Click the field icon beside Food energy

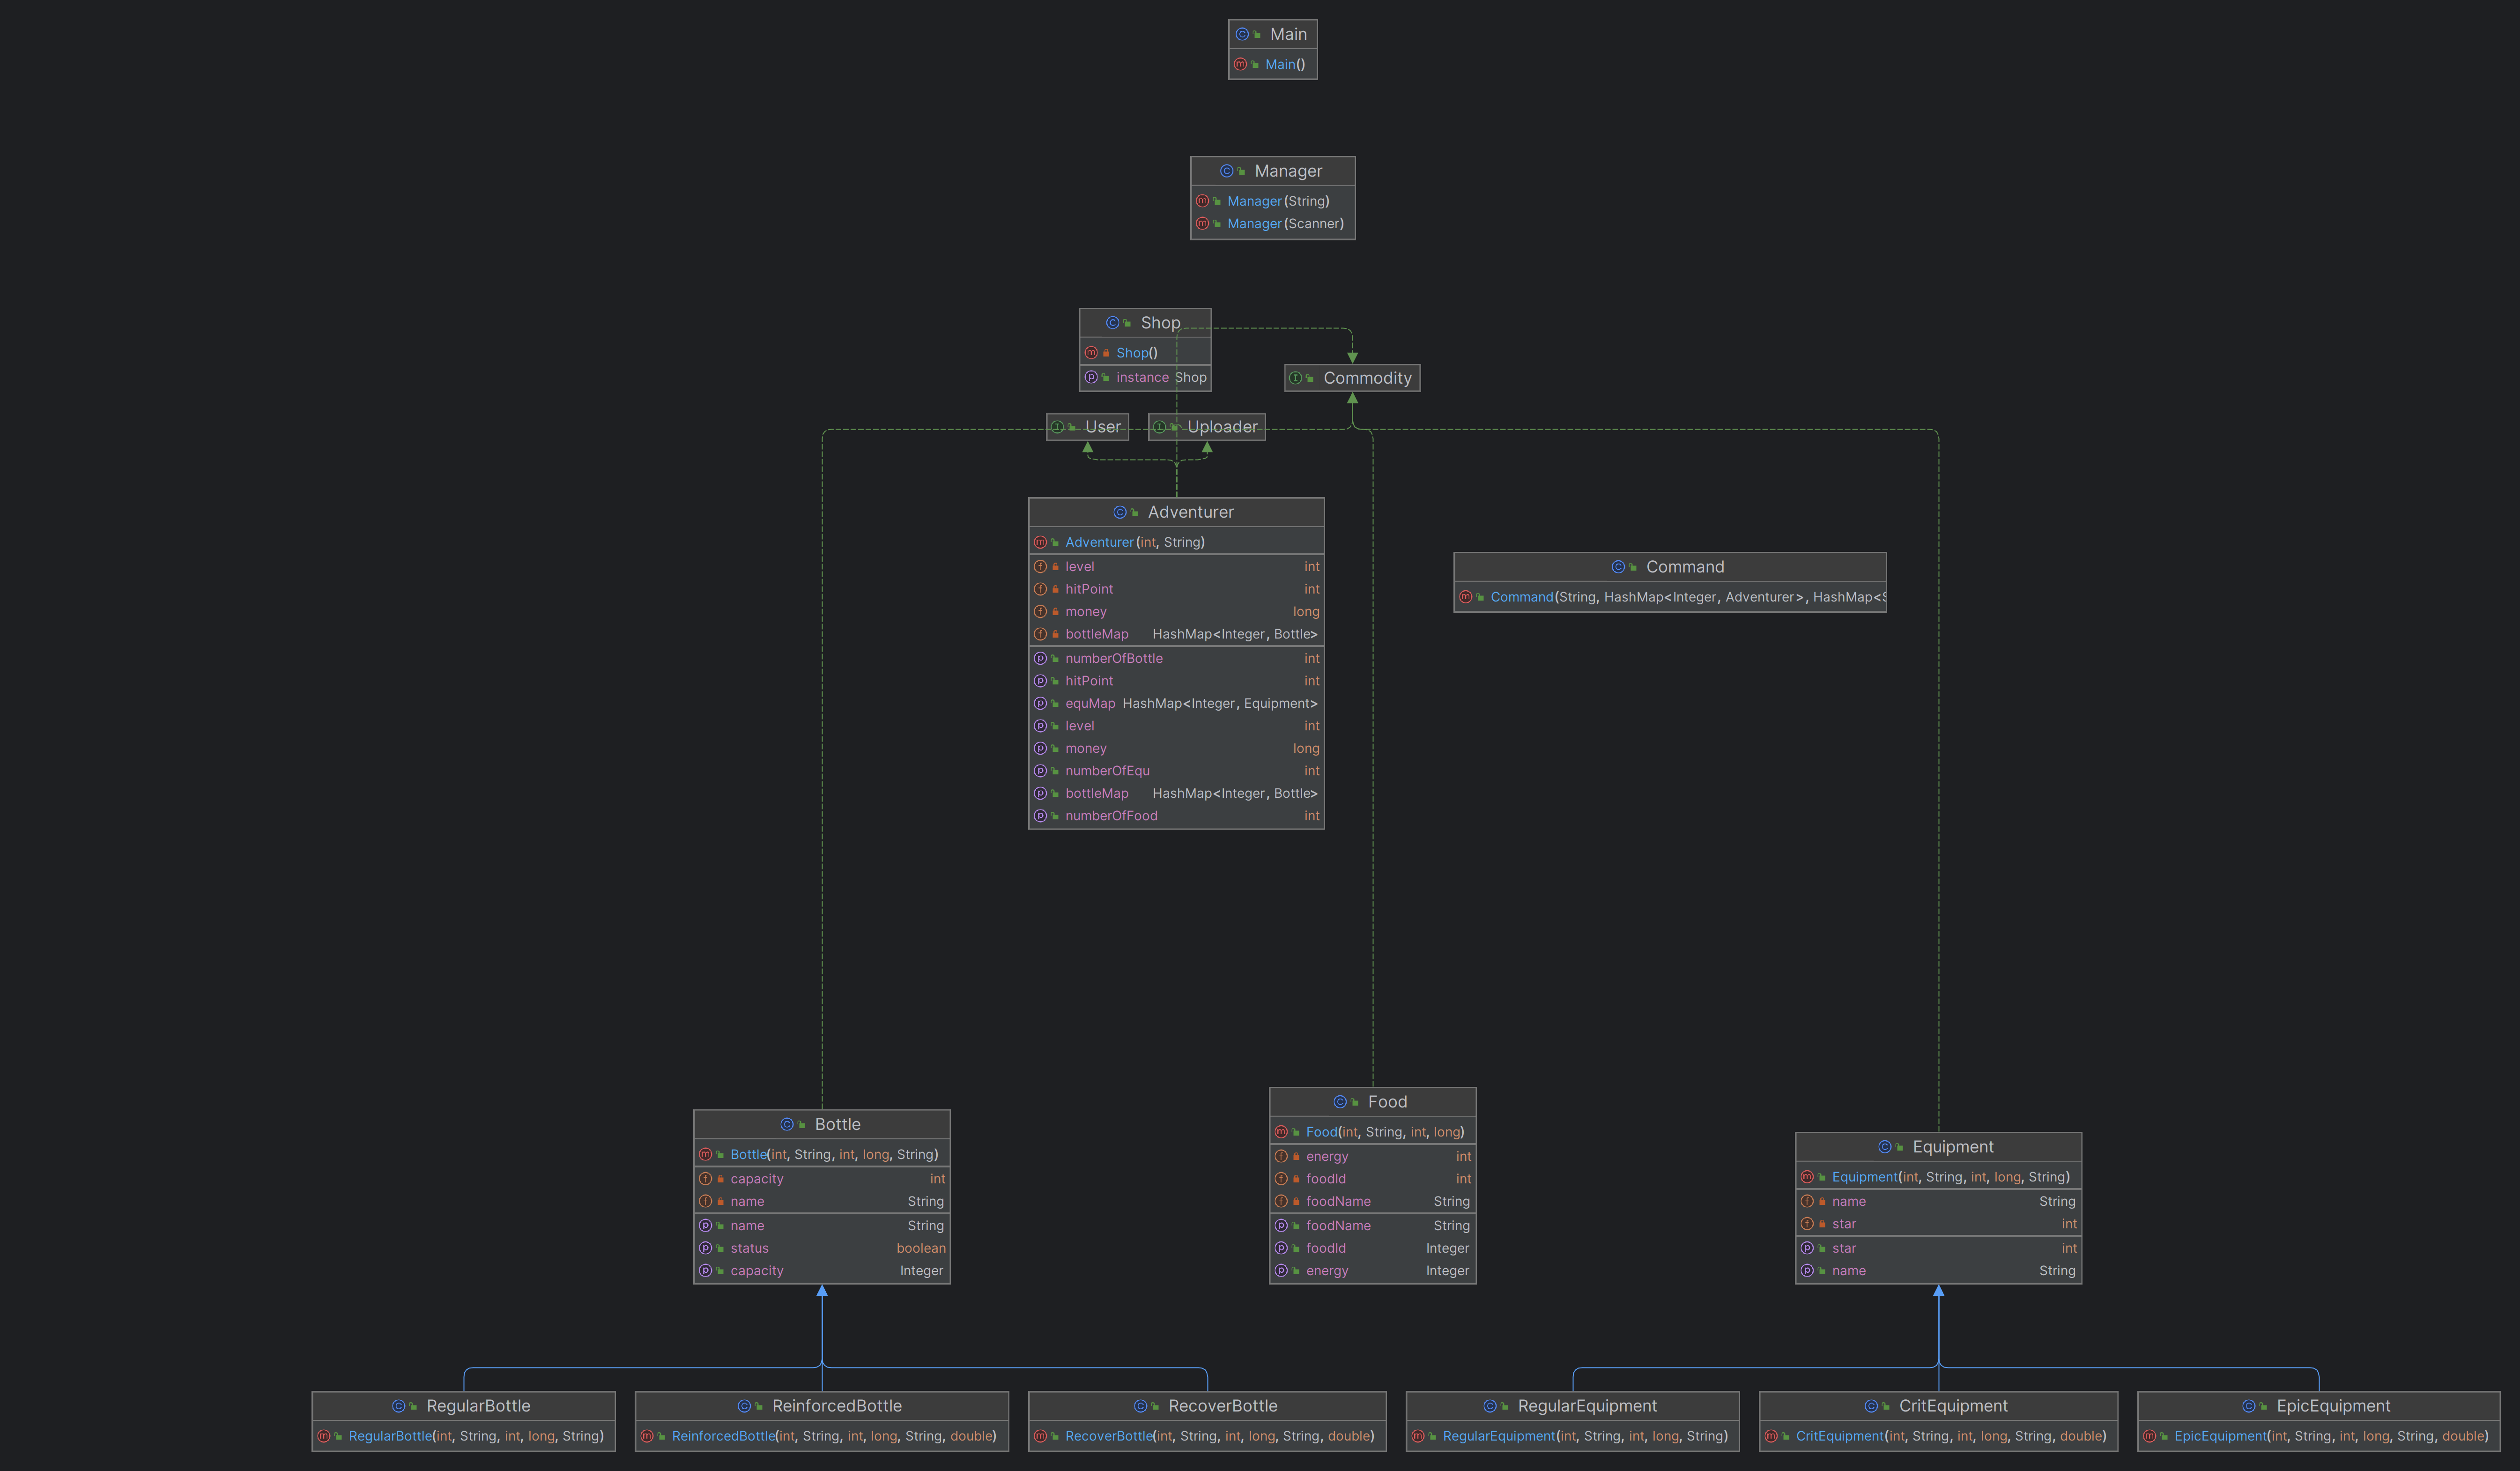(x=1281, y=1156)
